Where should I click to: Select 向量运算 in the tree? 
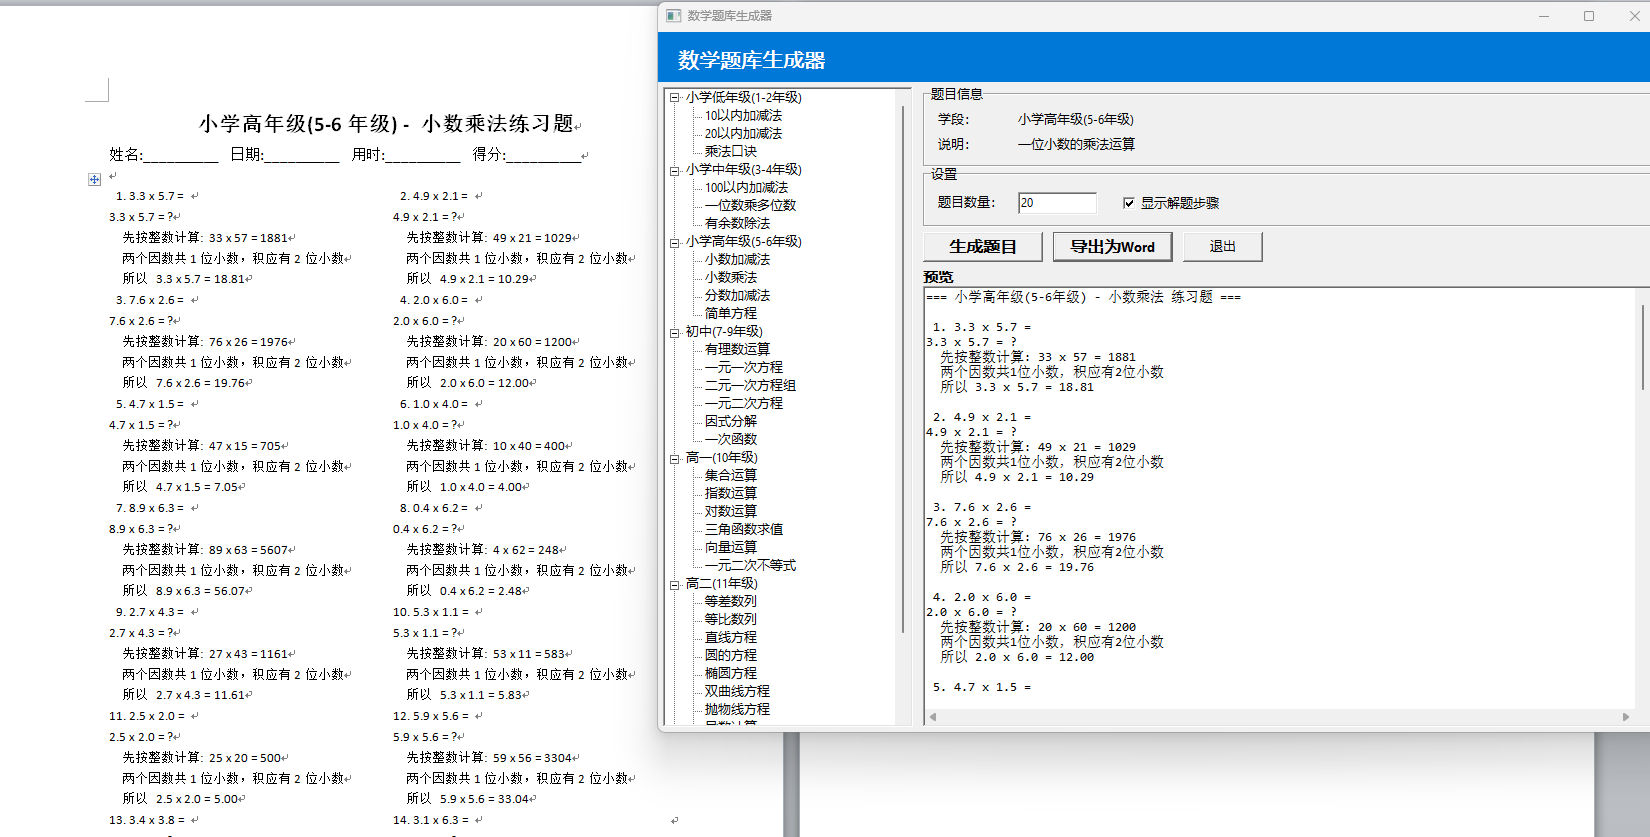click(730, 548)
